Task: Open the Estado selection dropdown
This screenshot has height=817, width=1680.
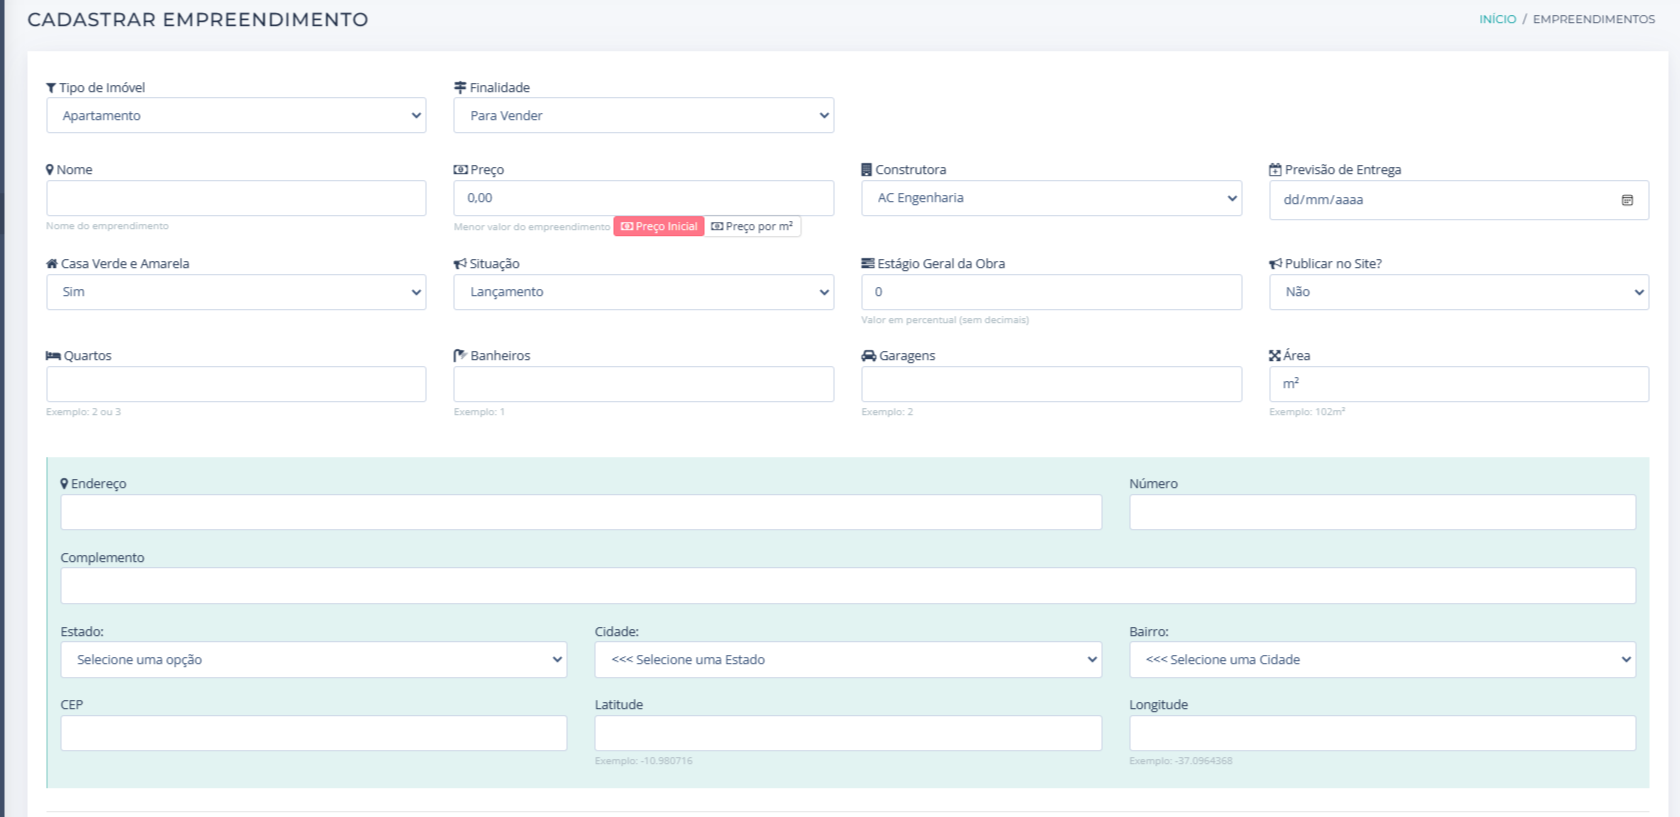Action: (313, 660)
